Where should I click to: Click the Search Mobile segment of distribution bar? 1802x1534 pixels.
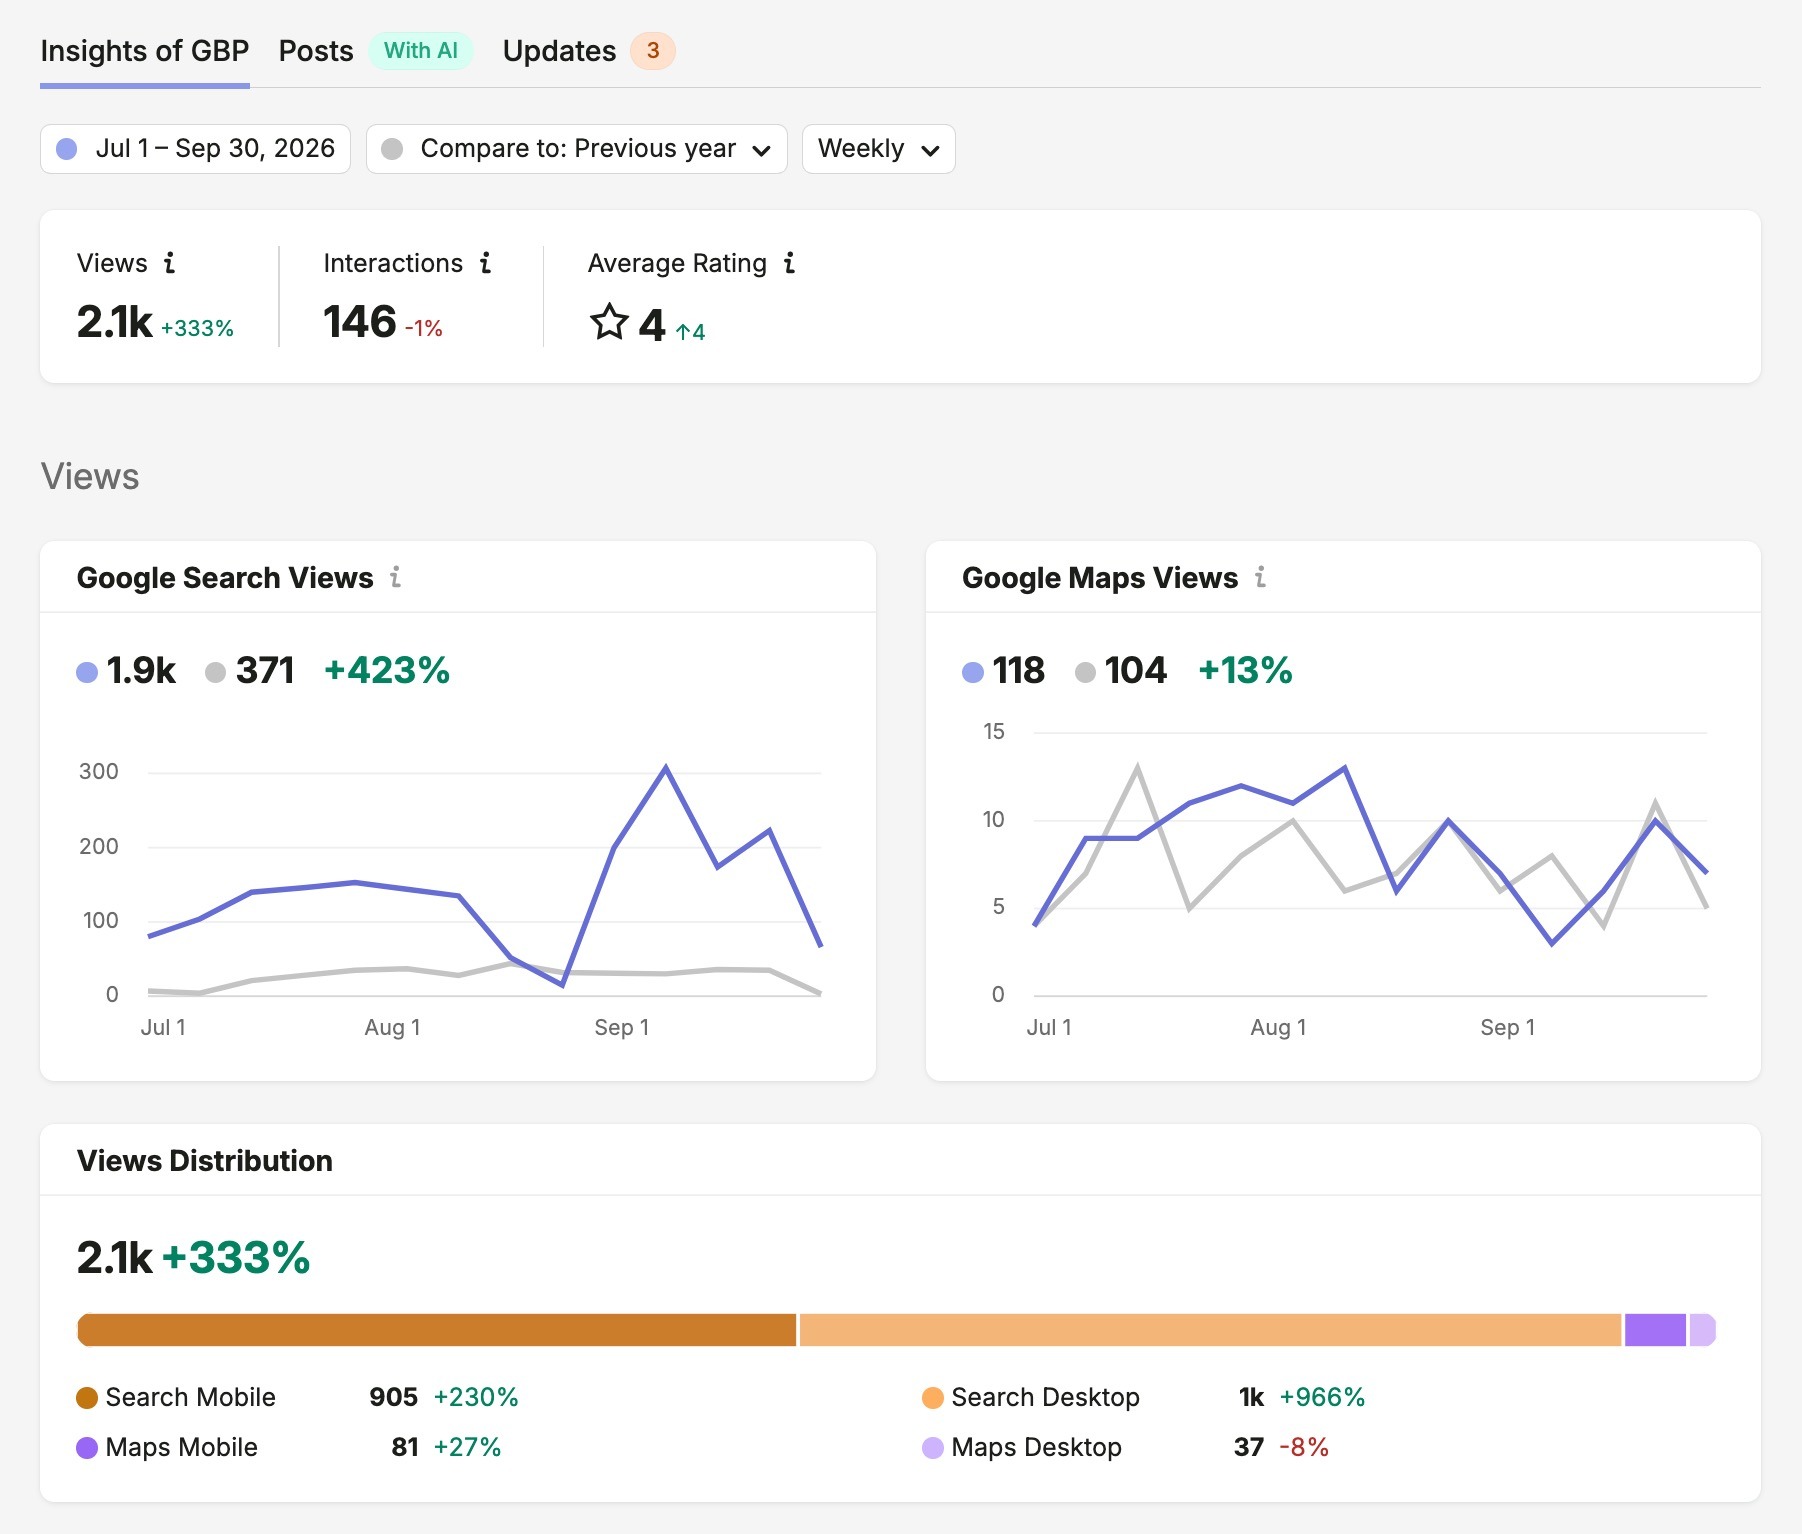437,1330
